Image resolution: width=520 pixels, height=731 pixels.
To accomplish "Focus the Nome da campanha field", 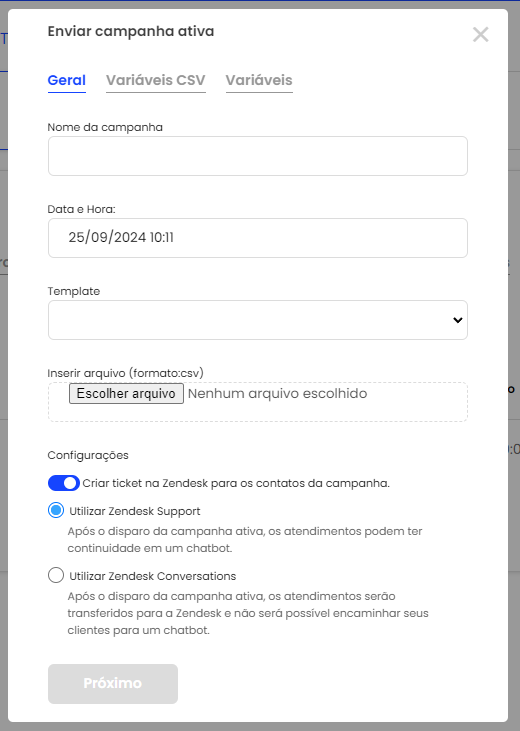I will click(258, 156).
